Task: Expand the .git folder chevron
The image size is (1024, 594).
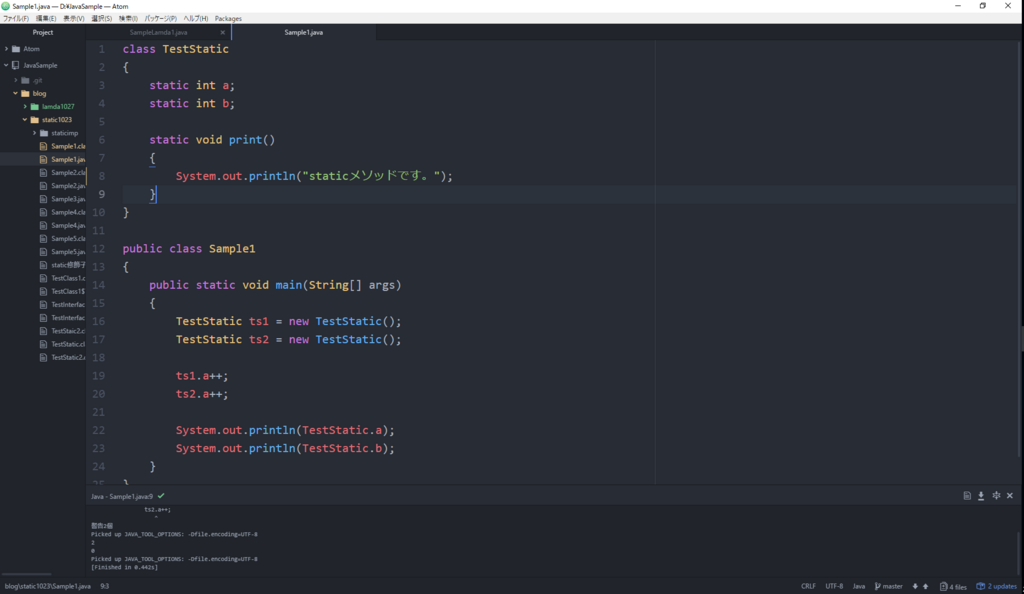Action: tap(16, 80)
